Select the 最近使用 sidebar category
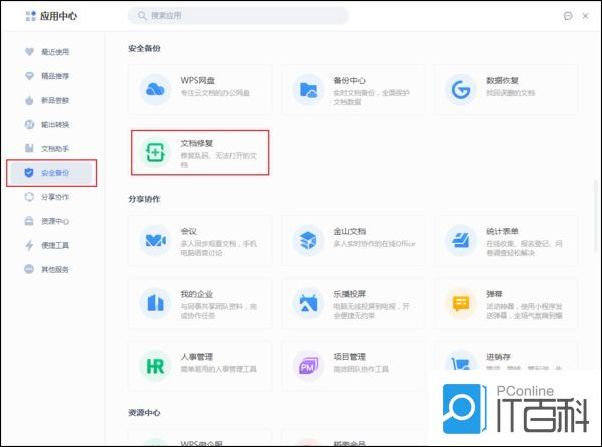 click(x=51, y=52)
